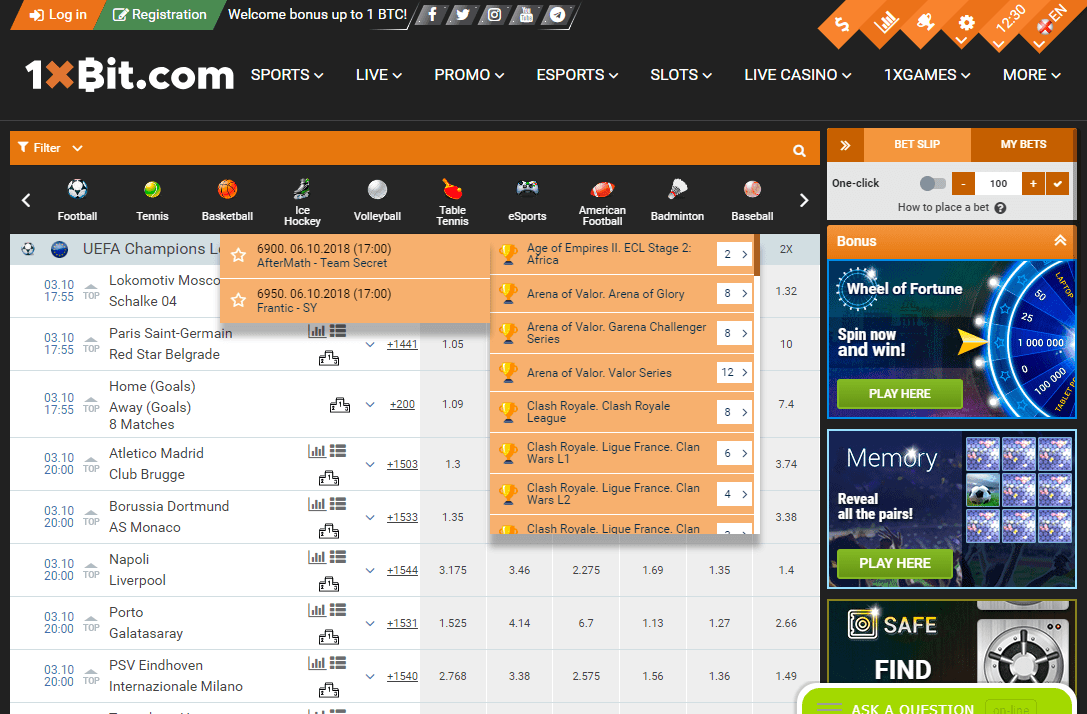The width and height of the screenshot is (1087, 714).
Task: Collapse the Bonus panel
Action: 1060,241
